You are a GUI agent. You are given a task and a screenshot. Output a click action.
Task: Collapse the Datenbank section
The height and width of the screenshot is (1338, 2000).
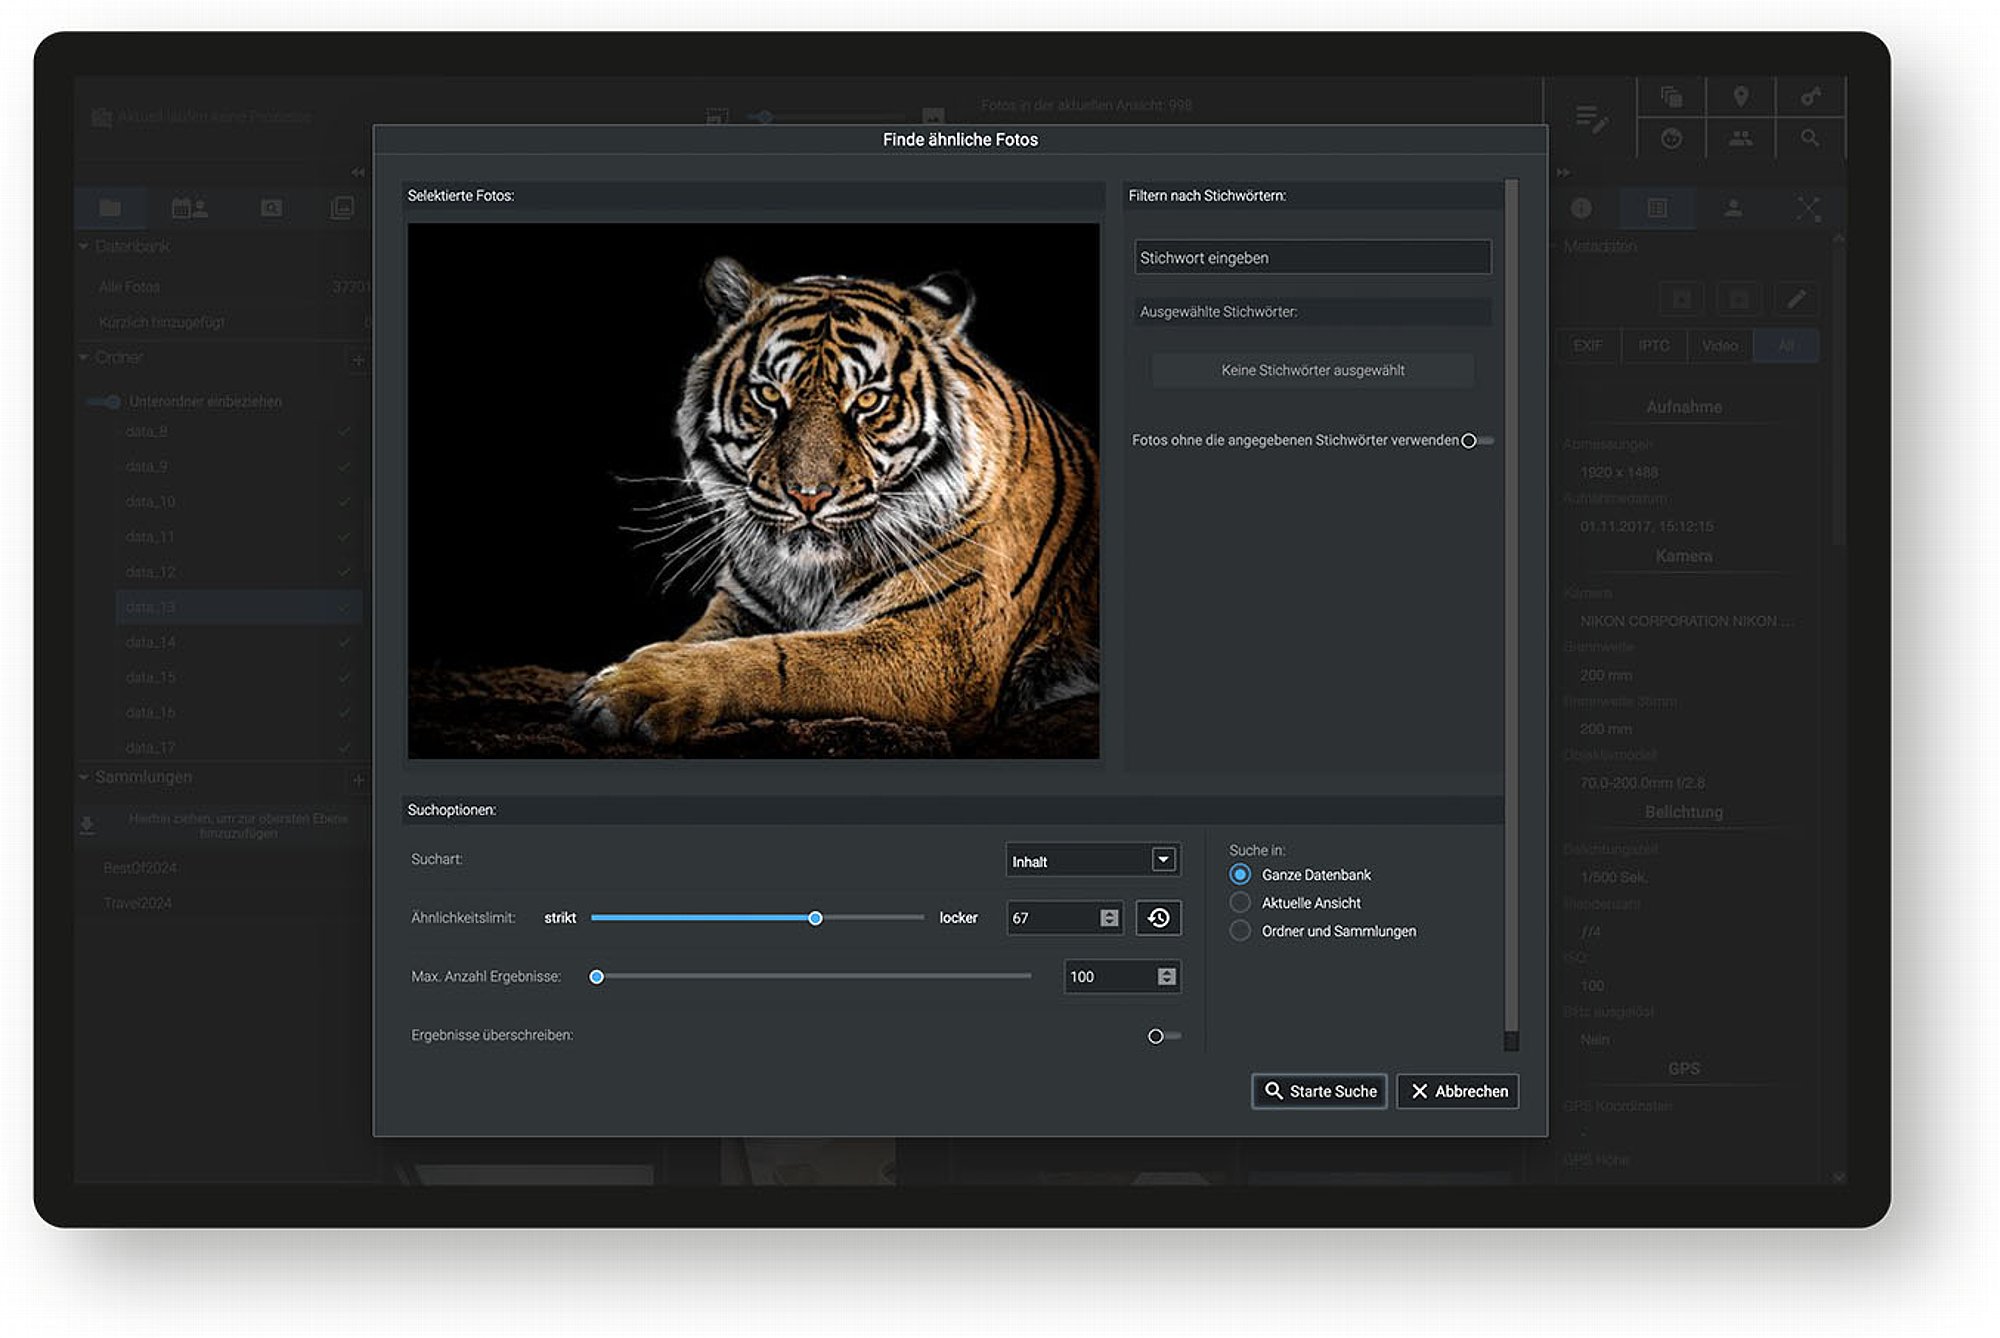click(x=84, y=246)
